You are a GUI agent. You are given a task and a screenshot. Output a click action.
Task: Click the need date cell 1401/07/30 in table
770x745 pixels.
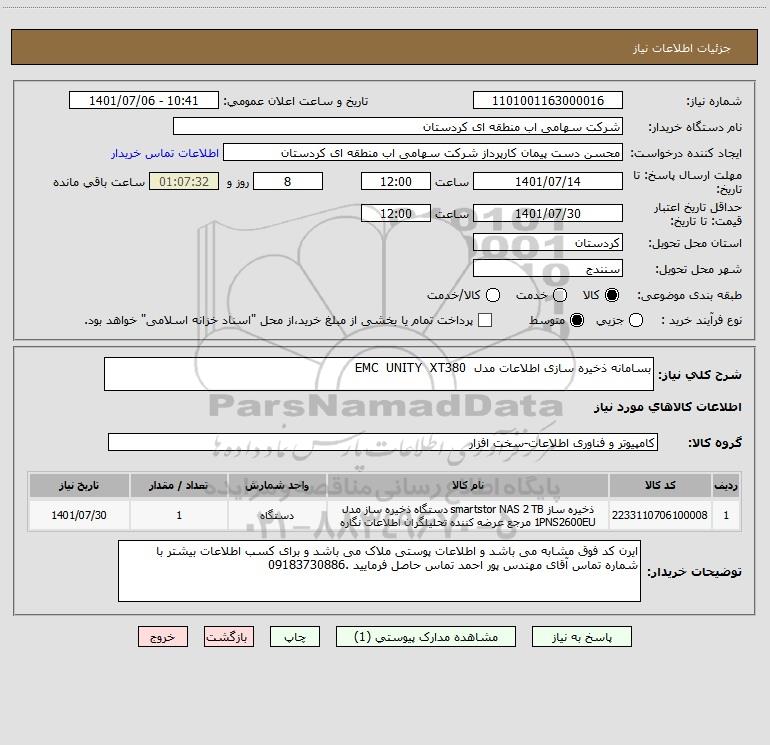[79, 515]
